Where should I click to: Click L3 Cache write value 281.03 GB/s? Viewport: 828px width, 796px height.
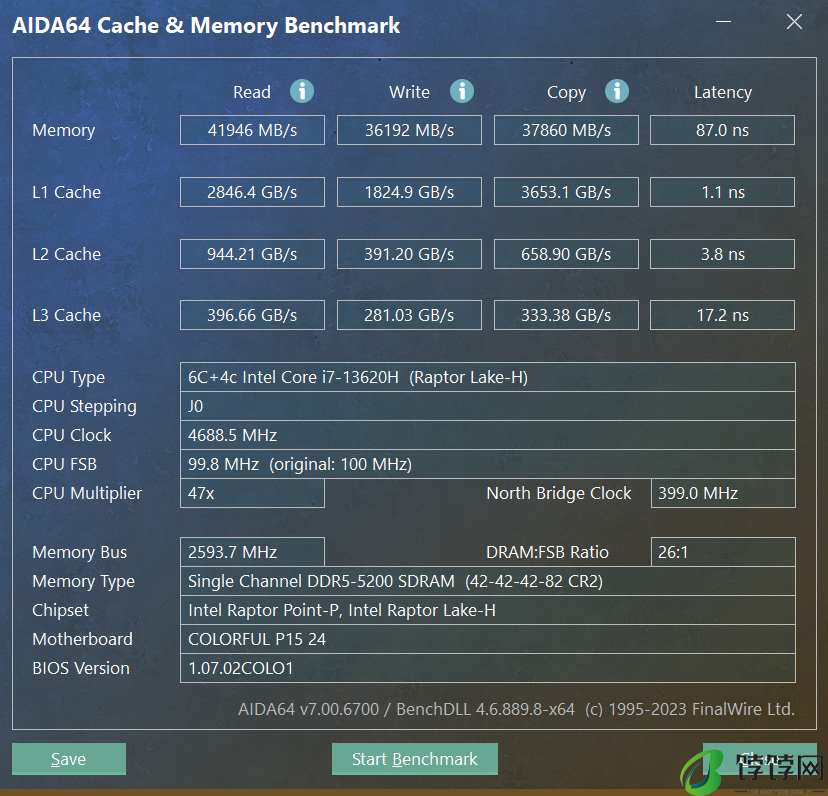(x=409, y=315)
